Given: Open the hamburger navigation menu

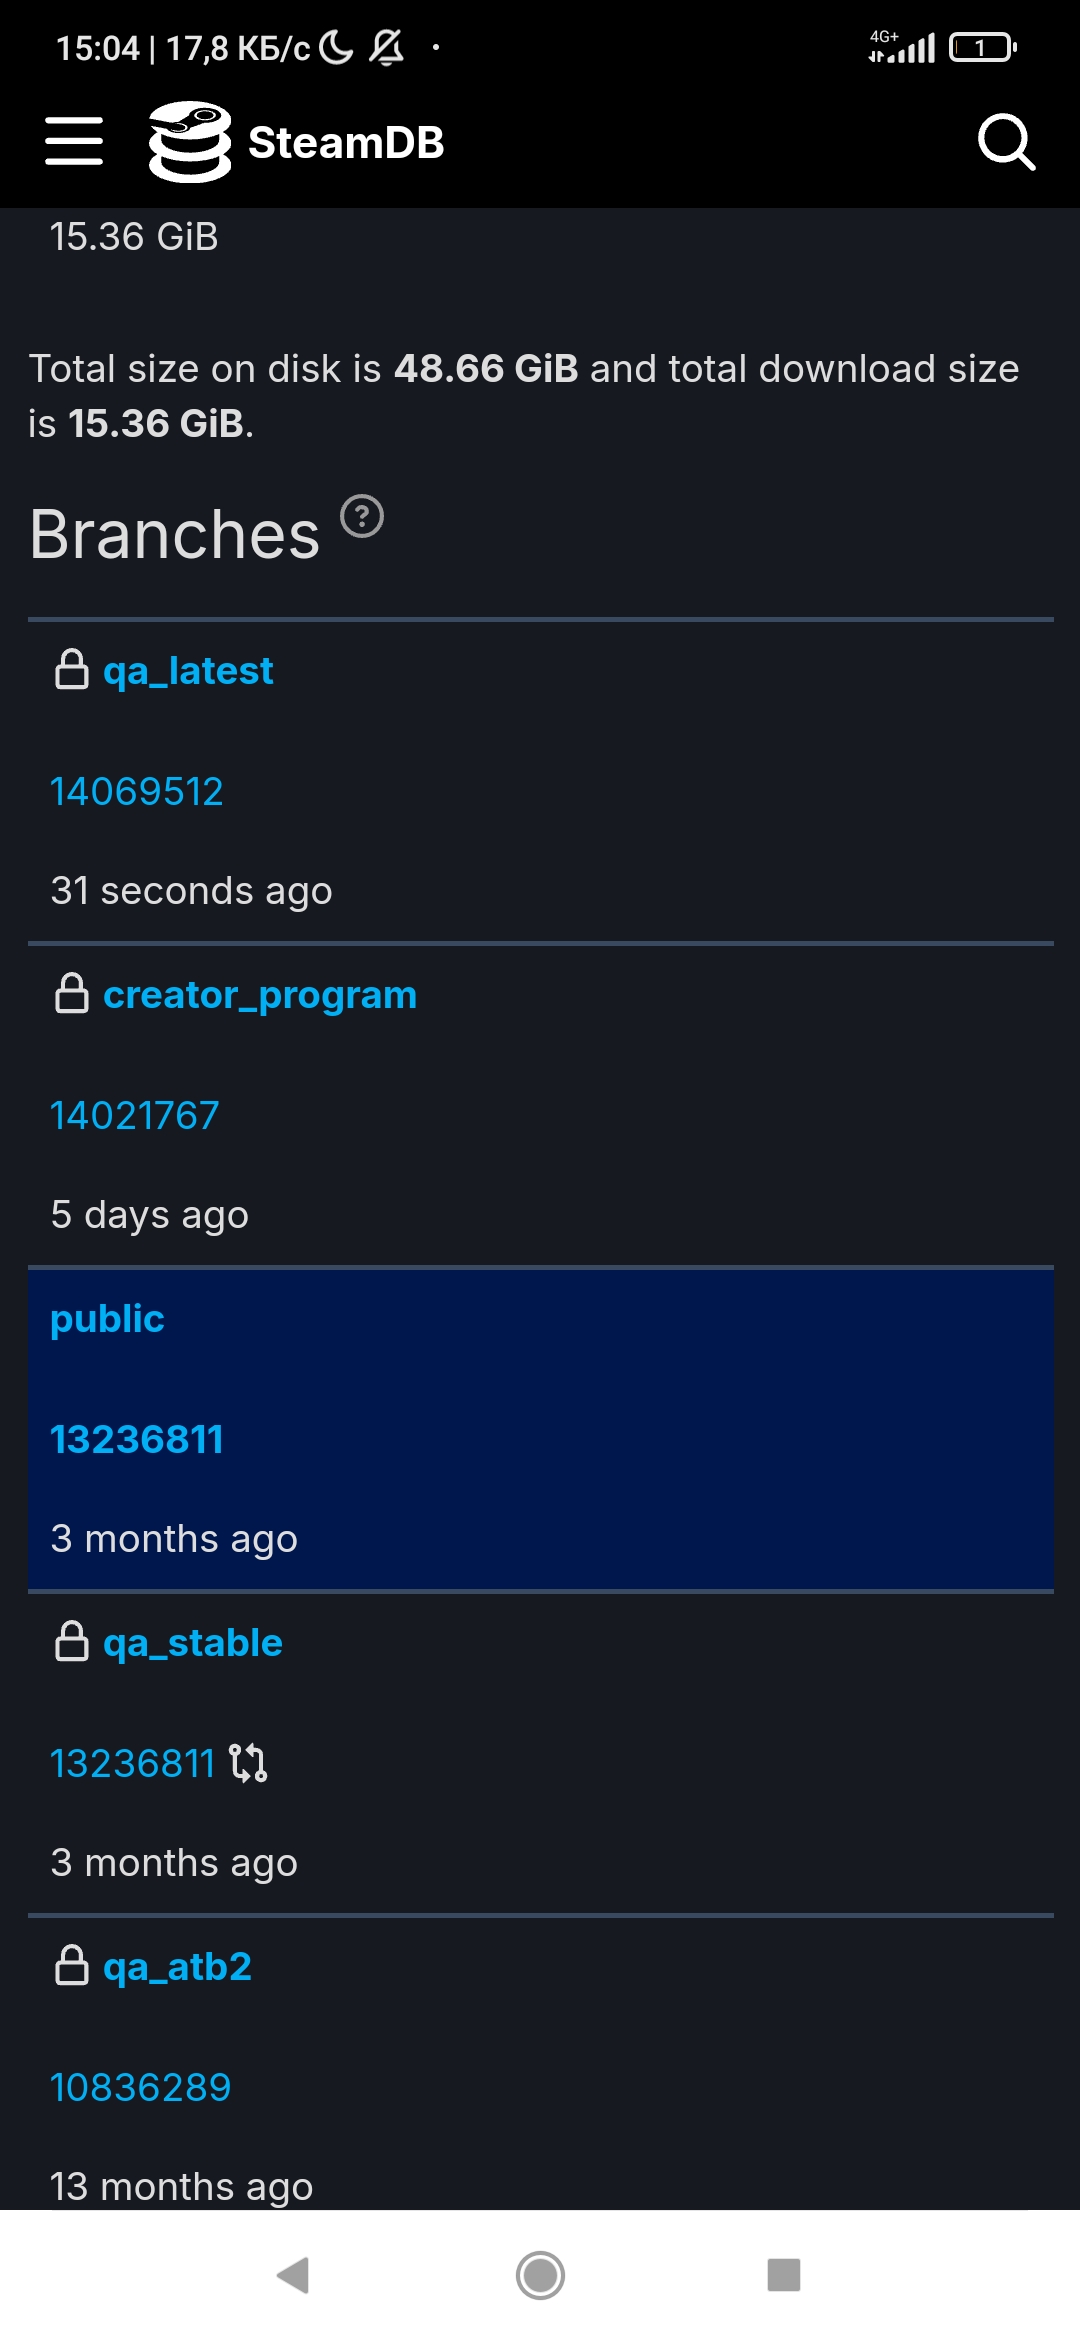Looking at the screenshot, I should point(74,141).
